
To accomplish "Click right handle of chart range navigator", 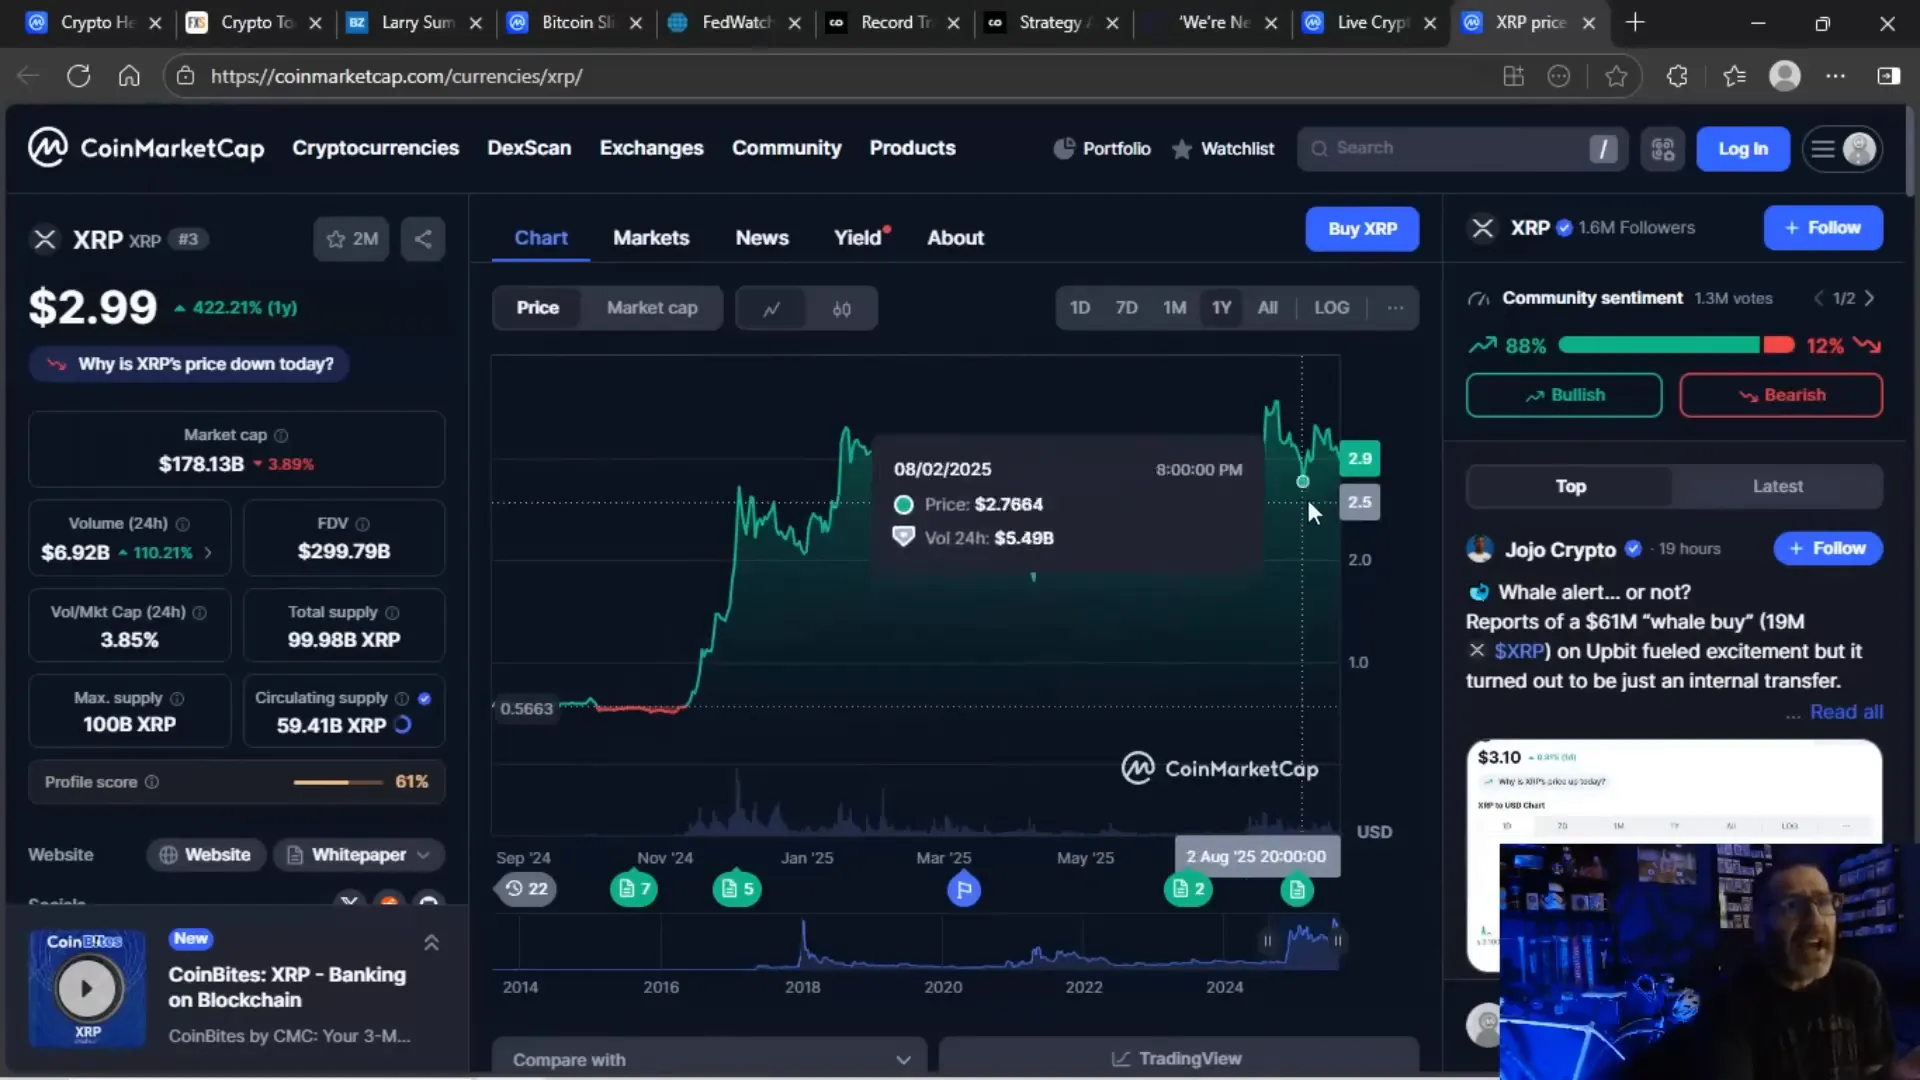I will (x=1337, y=941).
